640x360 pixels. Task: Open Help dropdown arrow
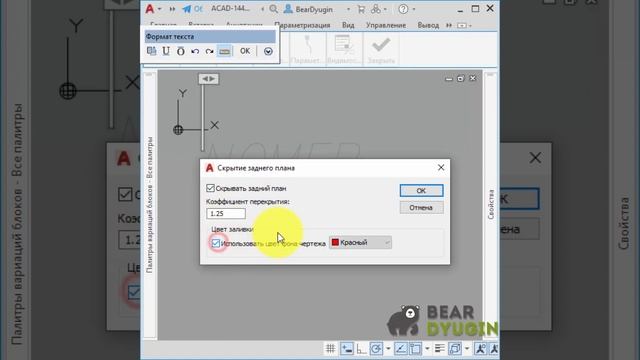click(413, 9)
